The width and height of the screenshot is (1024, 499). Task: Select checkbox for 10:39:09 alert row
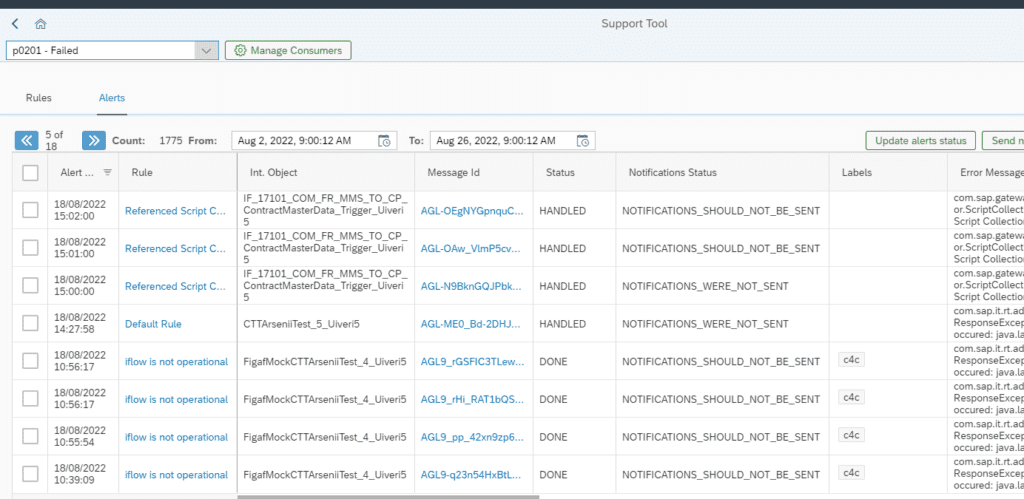tap(30, 474)
